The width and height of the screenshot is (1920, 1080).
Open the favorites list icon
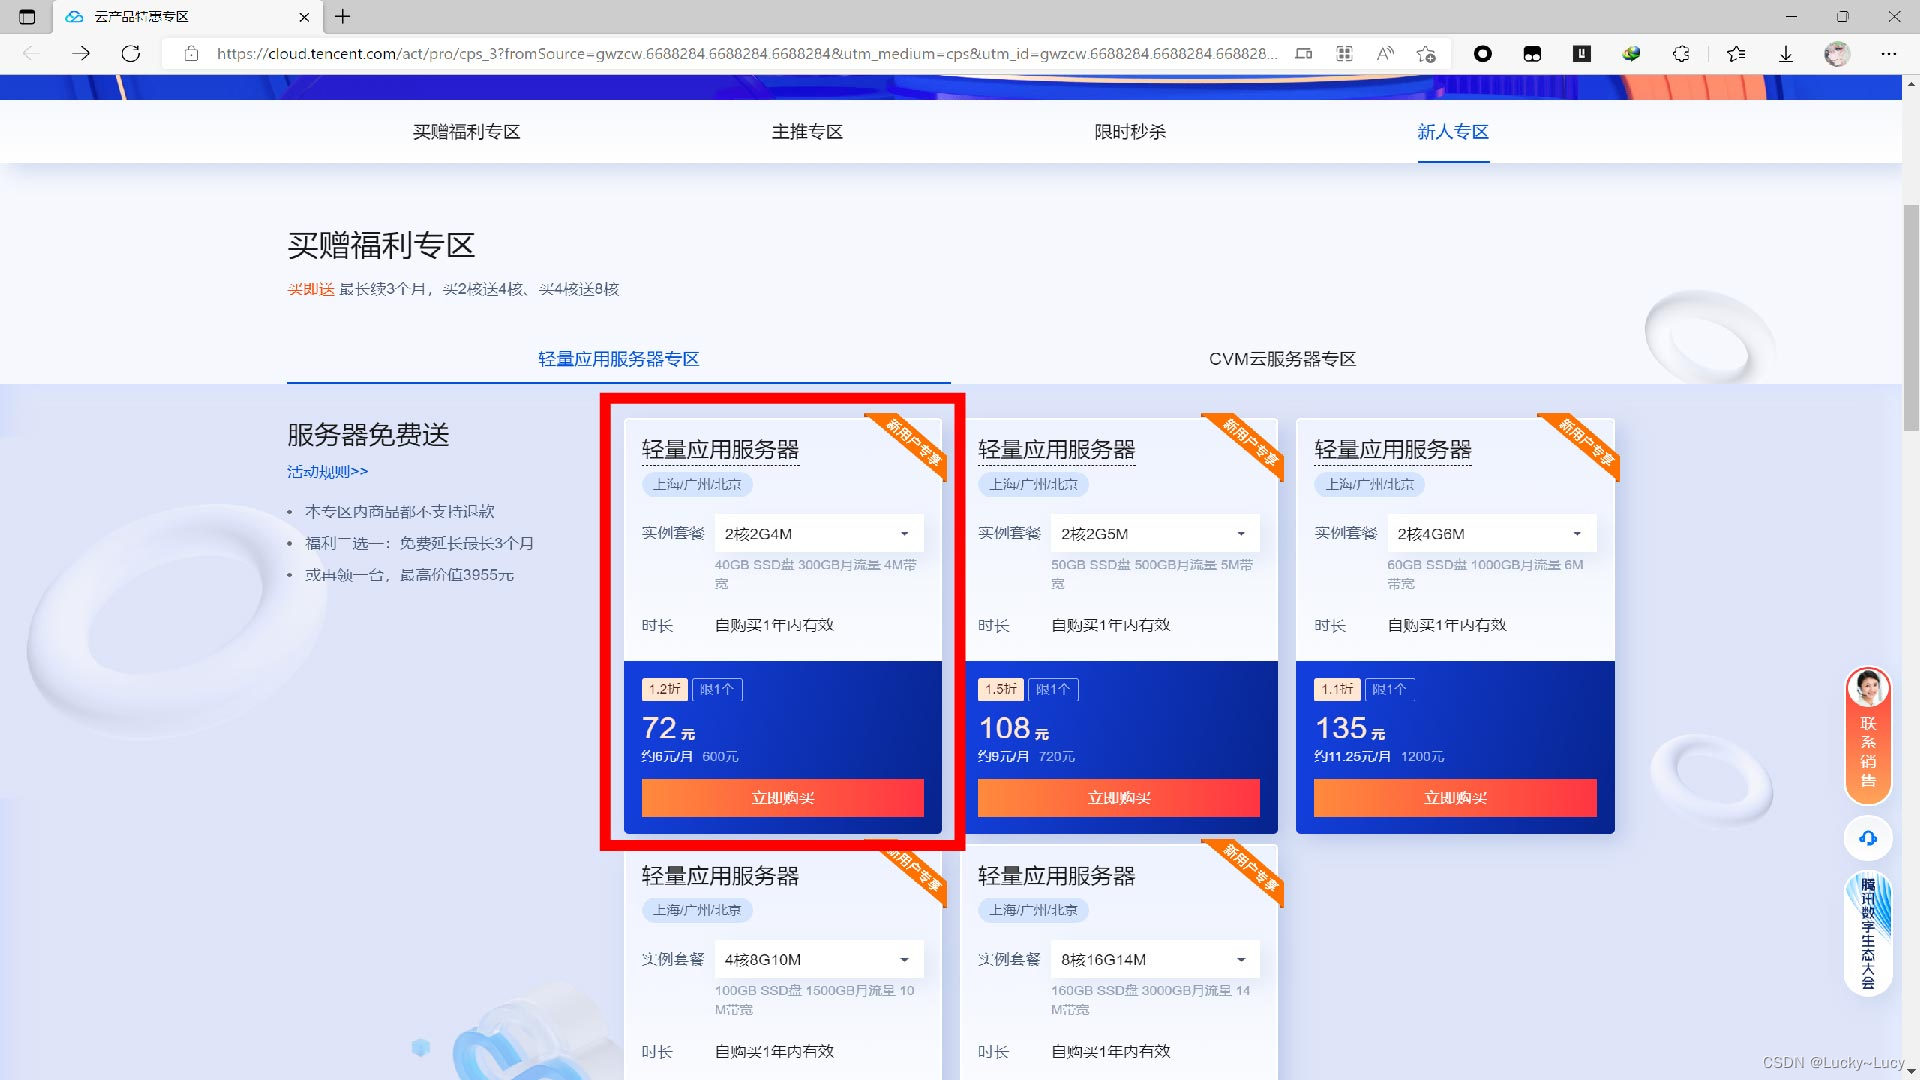click(1736, 54)
